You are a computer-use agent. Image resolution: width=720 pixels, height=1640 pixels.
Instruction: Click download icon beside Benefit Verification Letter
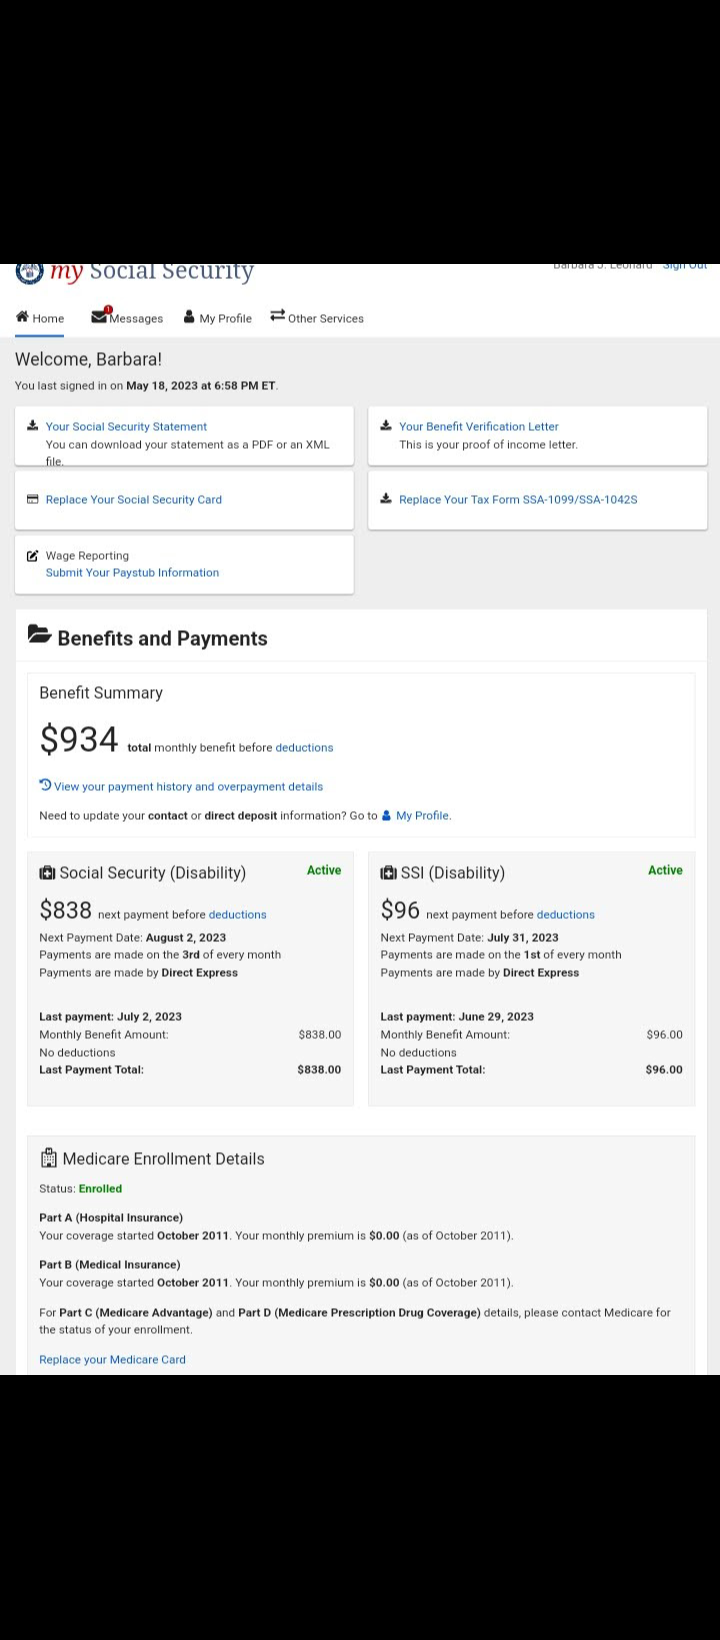coord(386,425)
